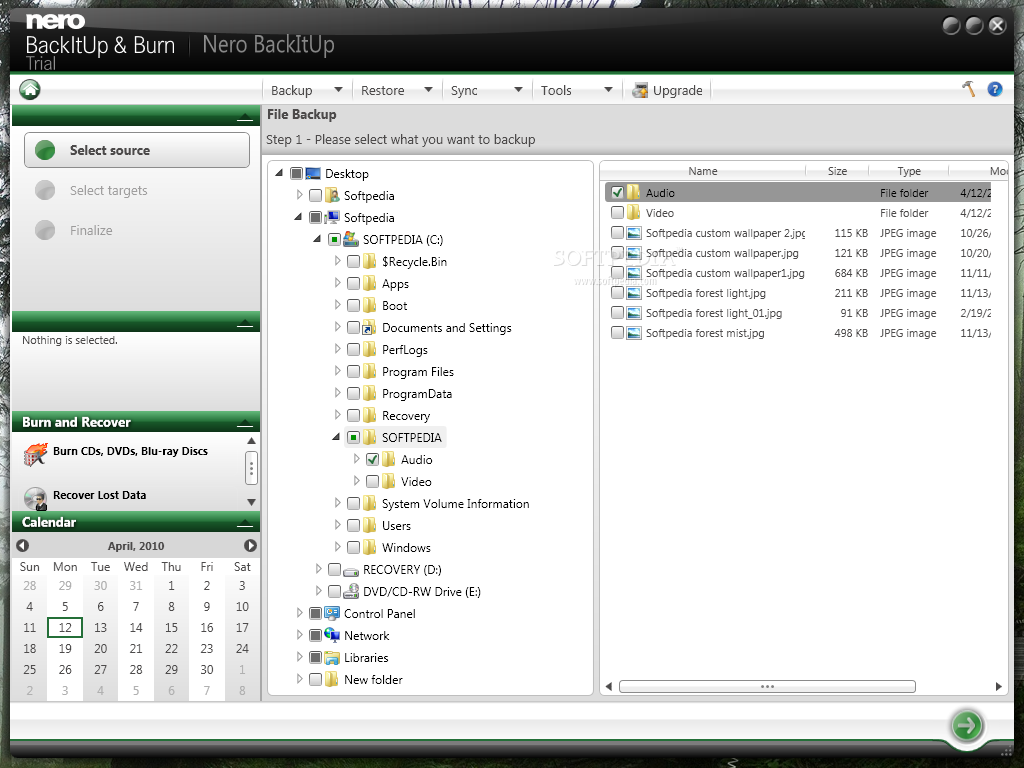
Task: Click the Libraries icon in tree
Action: pyautogui.click(x=332, y=658)
